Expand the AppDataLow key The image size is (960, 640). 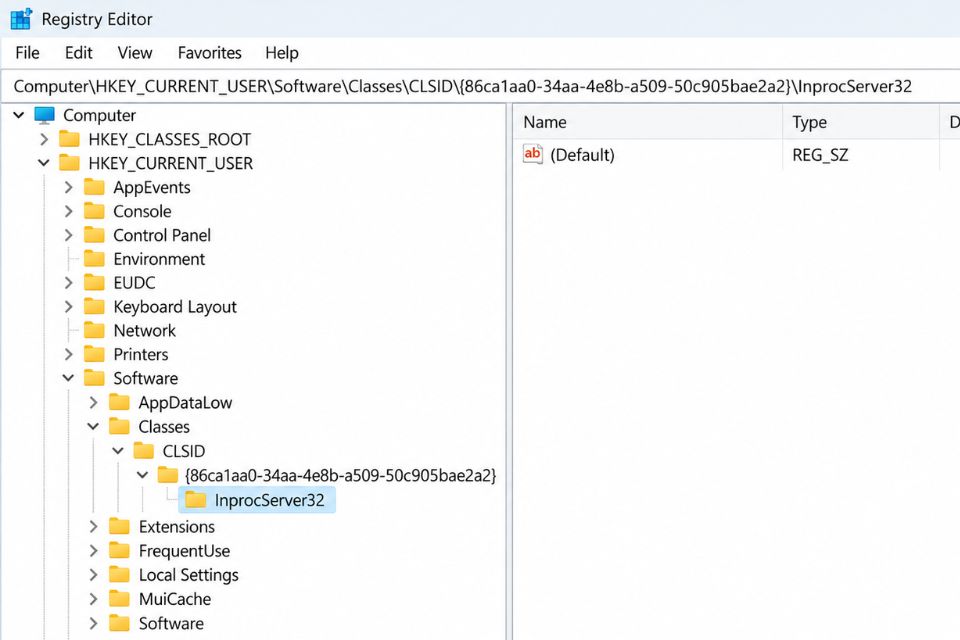[x=93, y=402]
